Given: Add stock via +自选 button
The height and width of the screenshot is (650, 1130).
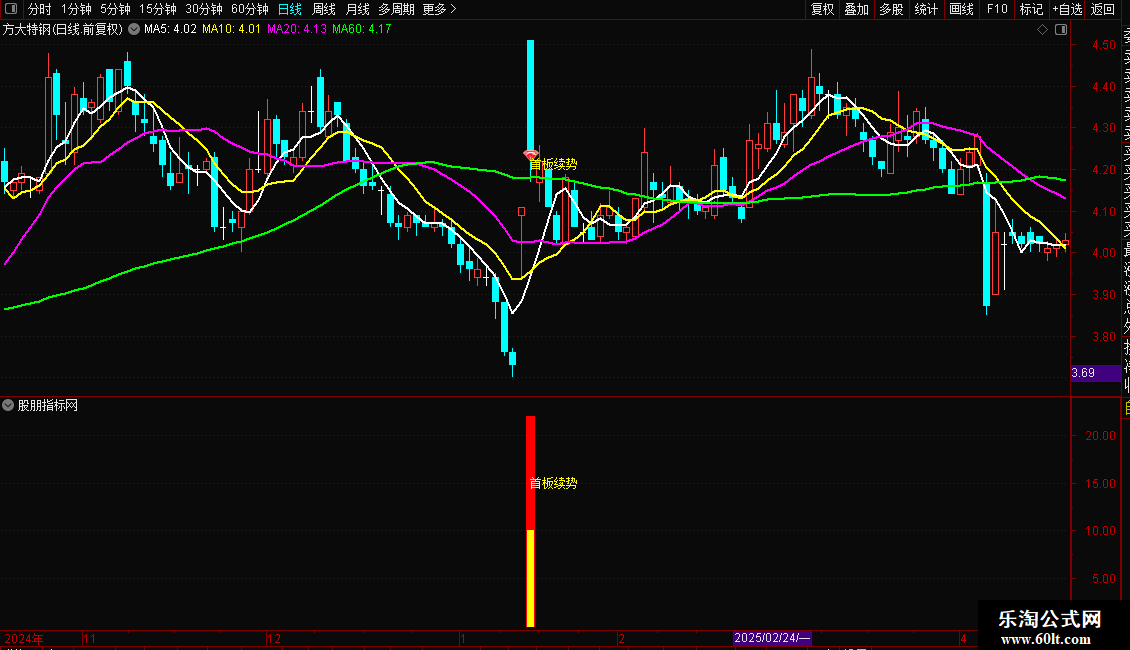Looking at the screenshot, I should pyautogui.click(x=1067, y=9).
